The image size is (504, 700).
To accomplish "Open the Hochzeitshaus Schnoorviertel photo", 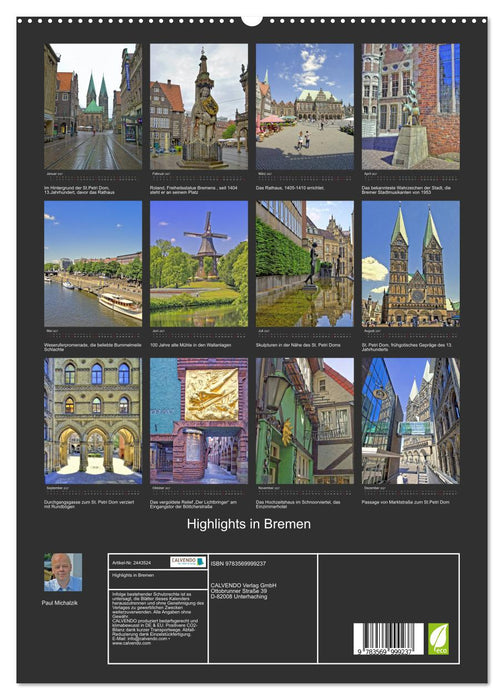I will pyautogui.click(x=305, y=421).
